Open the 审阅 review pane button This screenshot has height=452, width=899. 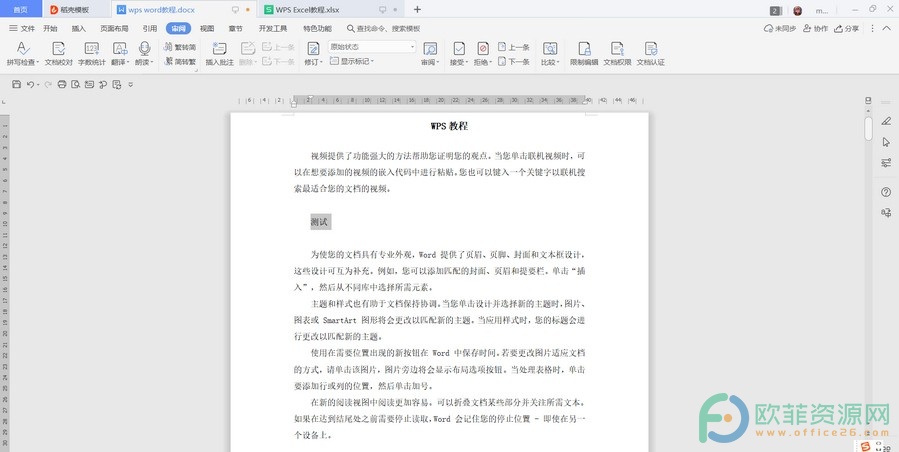click(429, 54)
